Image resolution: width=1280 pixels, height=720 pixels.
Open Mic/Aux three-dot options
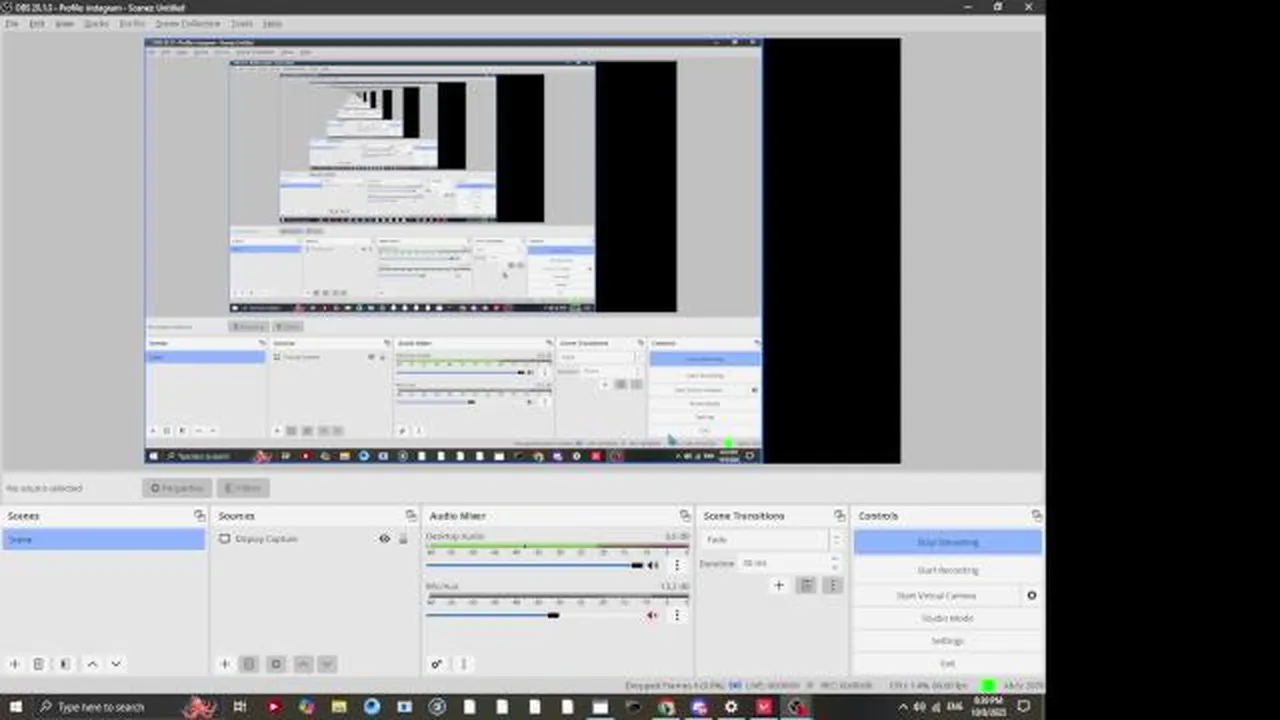pos(677,615)
